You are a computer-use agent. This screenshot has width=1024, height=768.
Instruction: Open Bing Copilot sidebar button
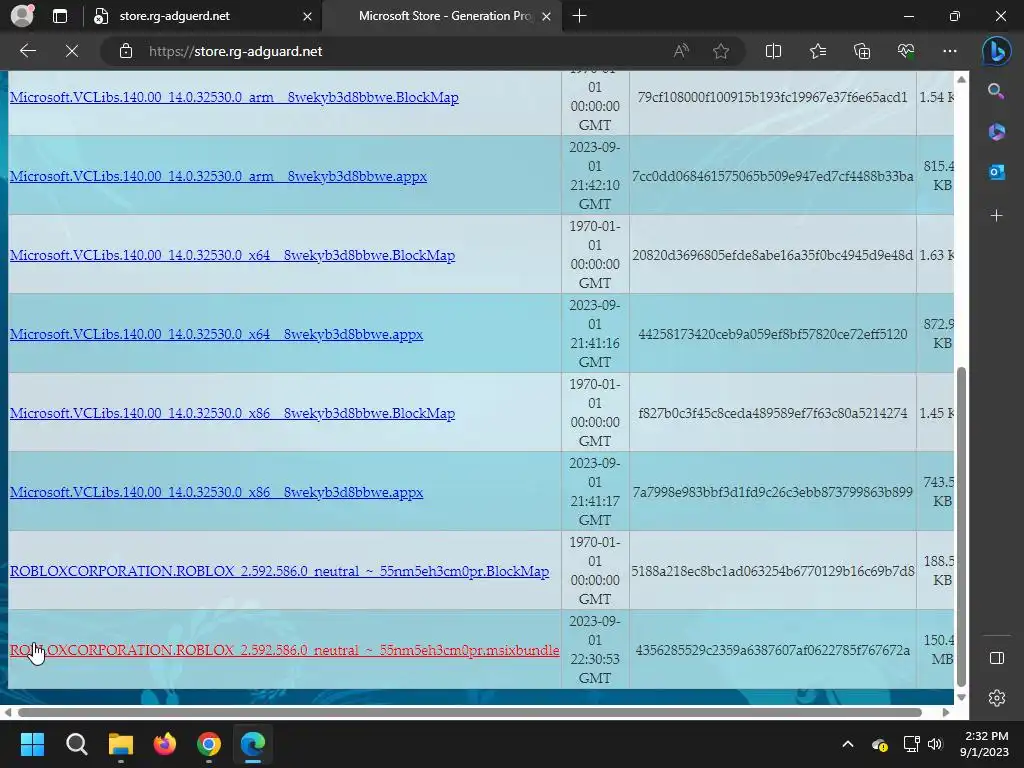click(997, 51)
